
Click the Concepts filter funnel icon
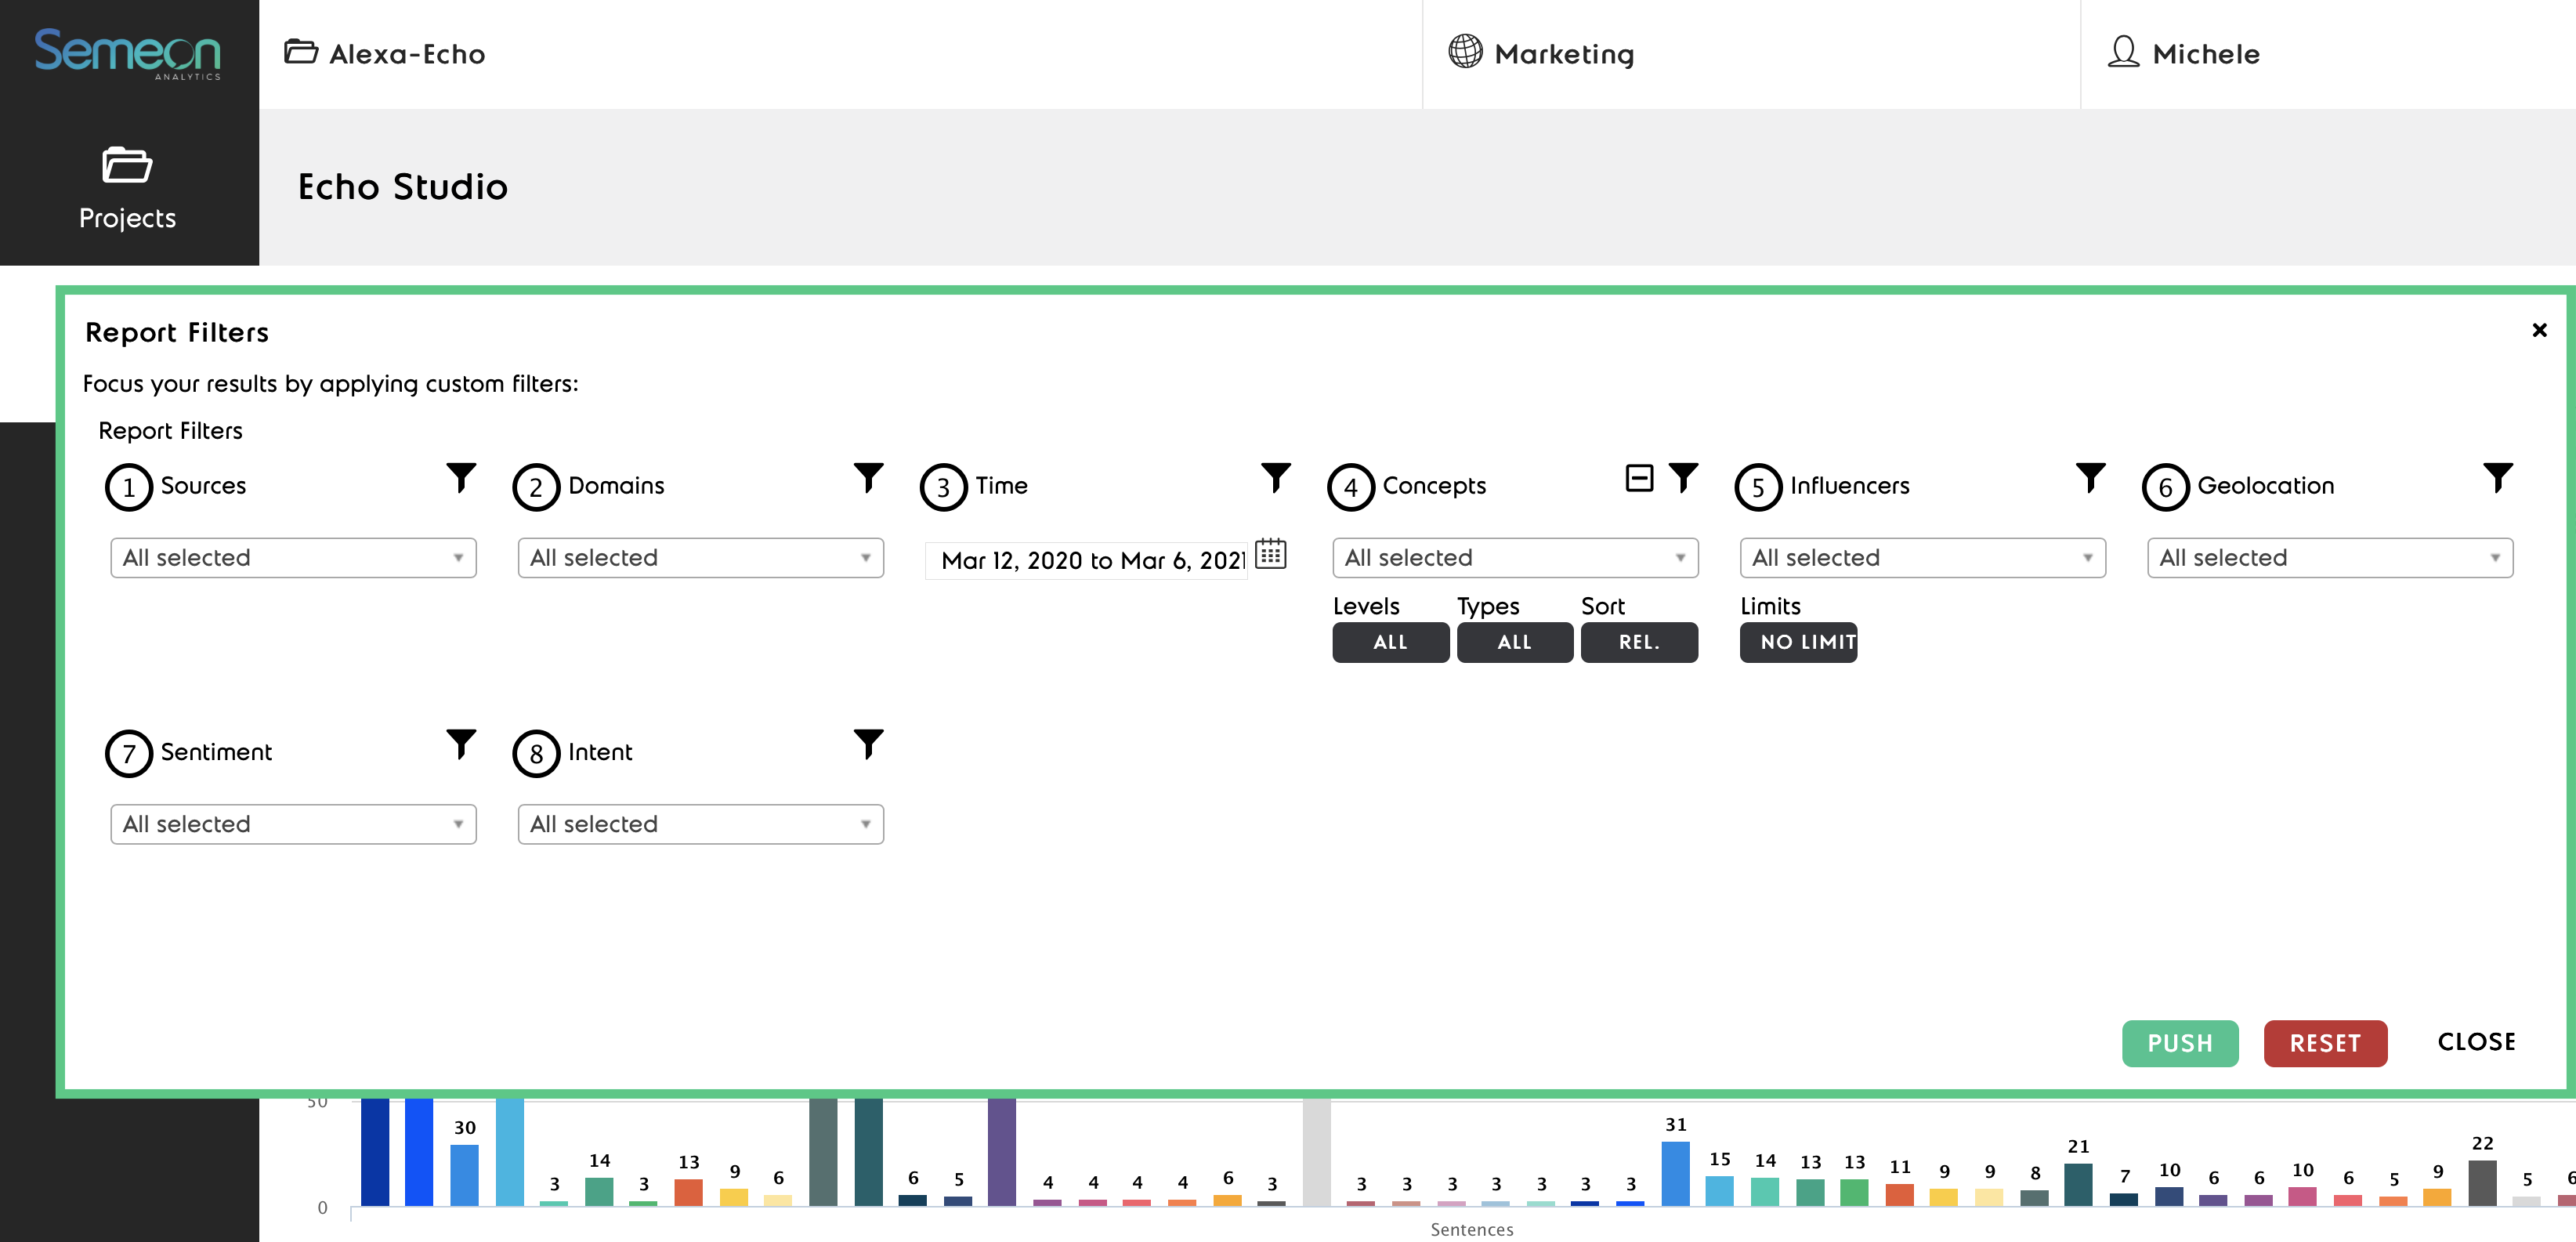click(1683, 477)
